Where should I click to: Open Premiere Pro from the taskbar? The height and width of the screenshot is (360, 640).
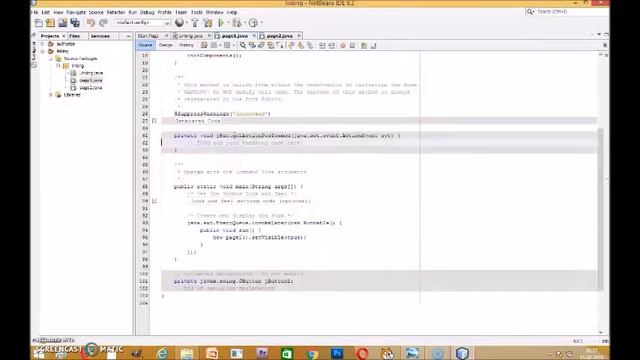pos(262,353)
